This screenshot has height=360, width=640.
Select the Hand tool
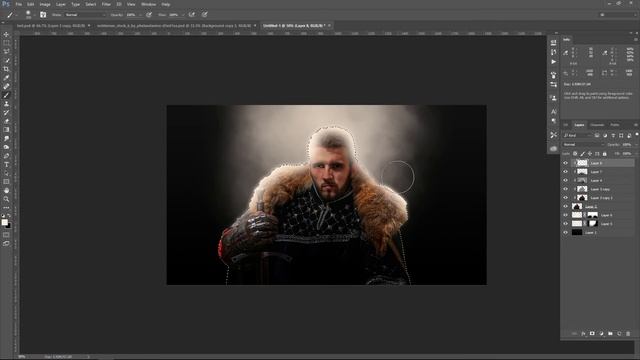pyautogui.click(x=6, y=191)
